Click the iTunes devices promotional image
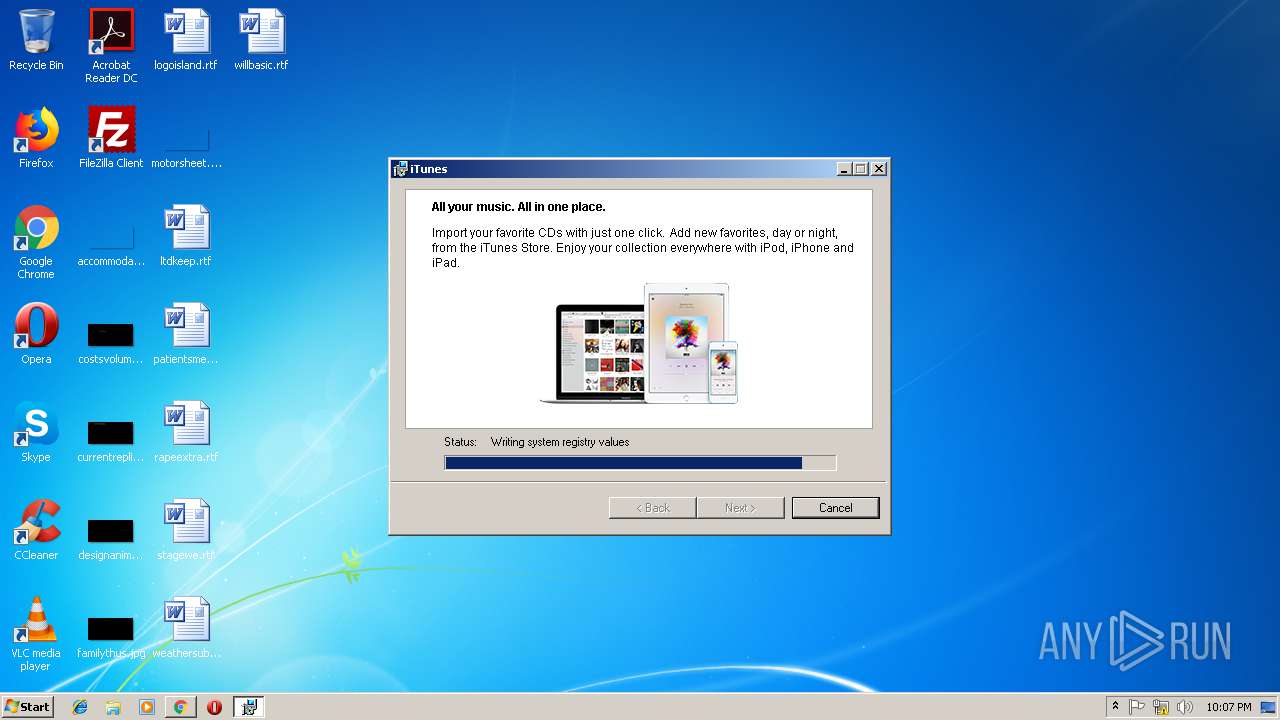This screenshot has height=720, width=1280. [639, 343]
